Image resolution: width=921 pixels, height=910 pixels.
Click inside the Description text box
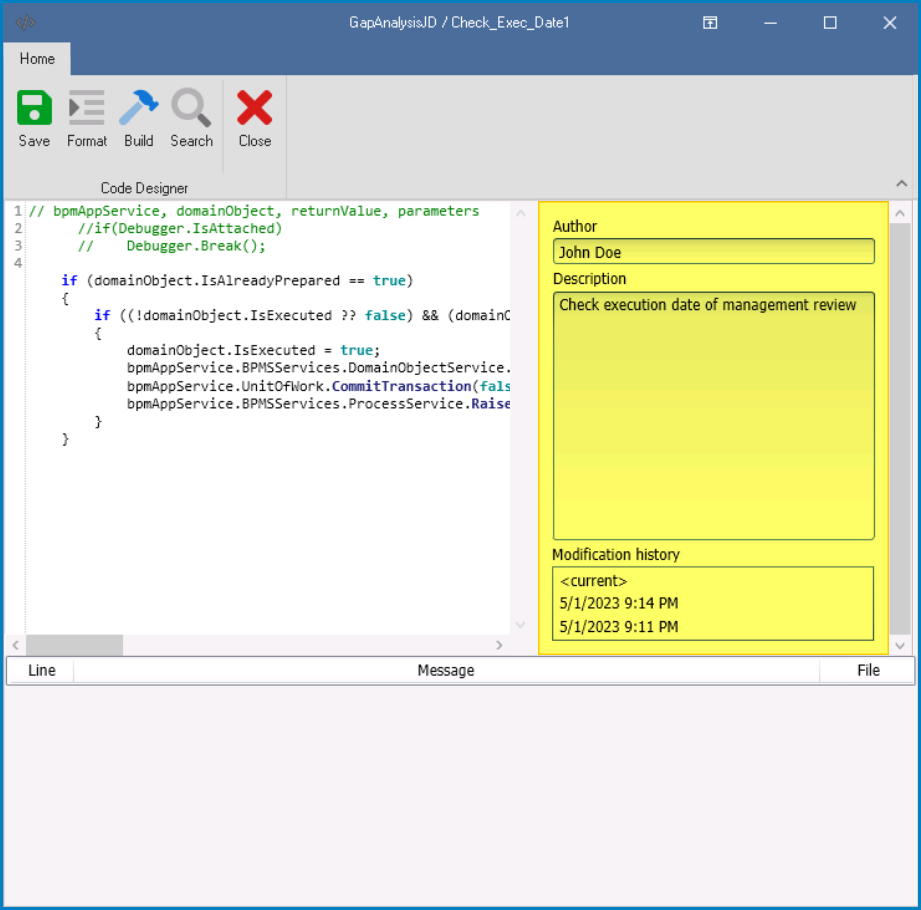point(713,415)
